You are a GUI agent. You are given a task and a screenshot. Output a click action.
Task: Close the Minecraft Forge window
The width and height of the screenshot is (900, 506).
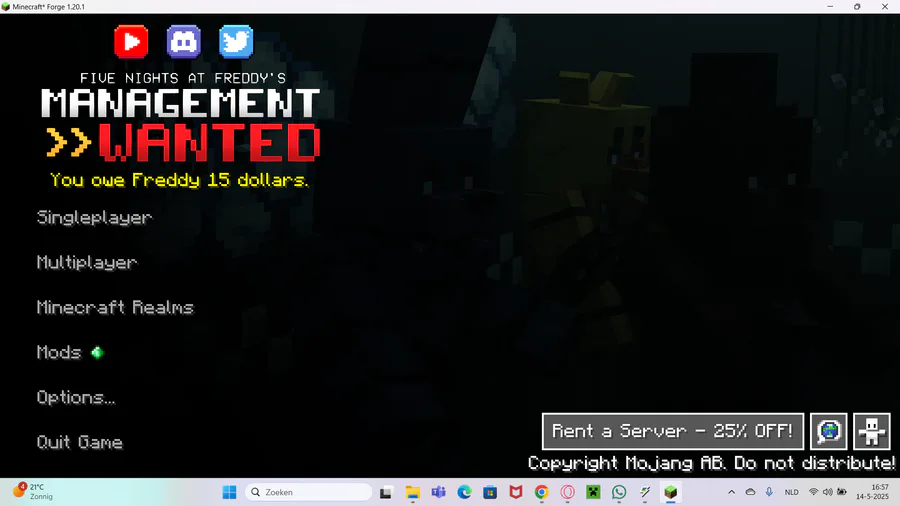click(885, 7)
